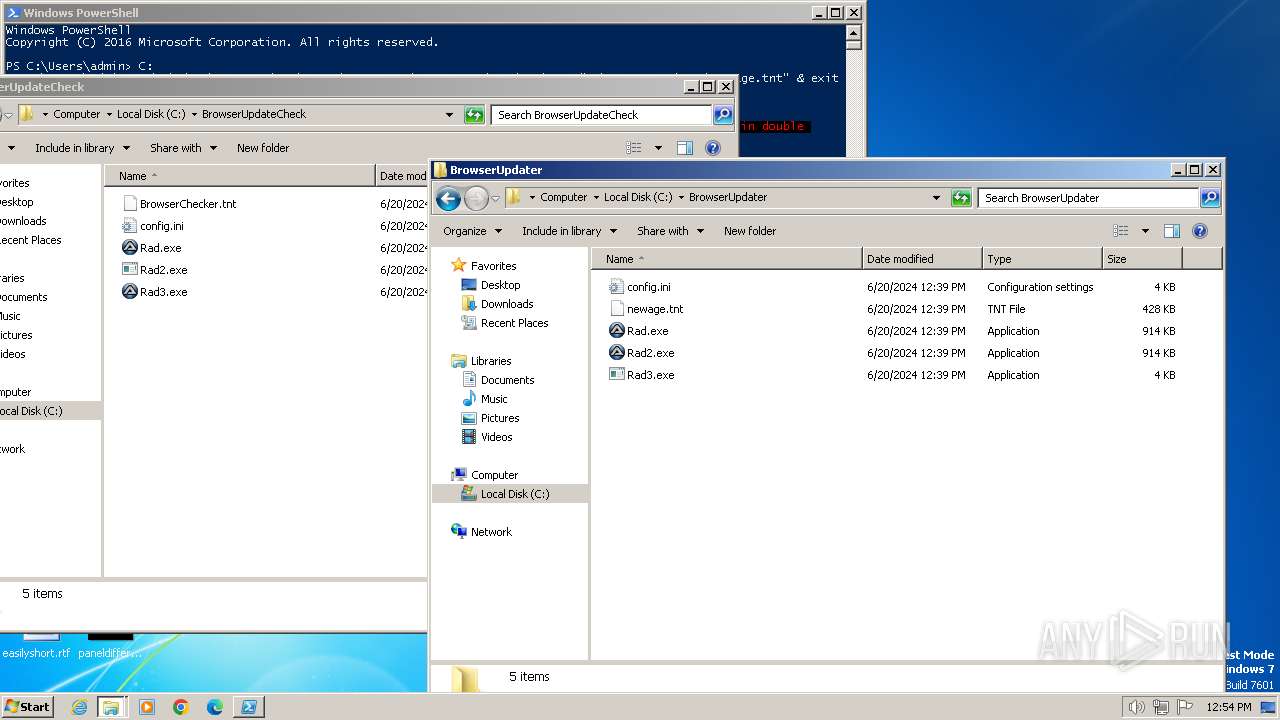Open Help in BrowserUpdater window

tap(1200, 231)
